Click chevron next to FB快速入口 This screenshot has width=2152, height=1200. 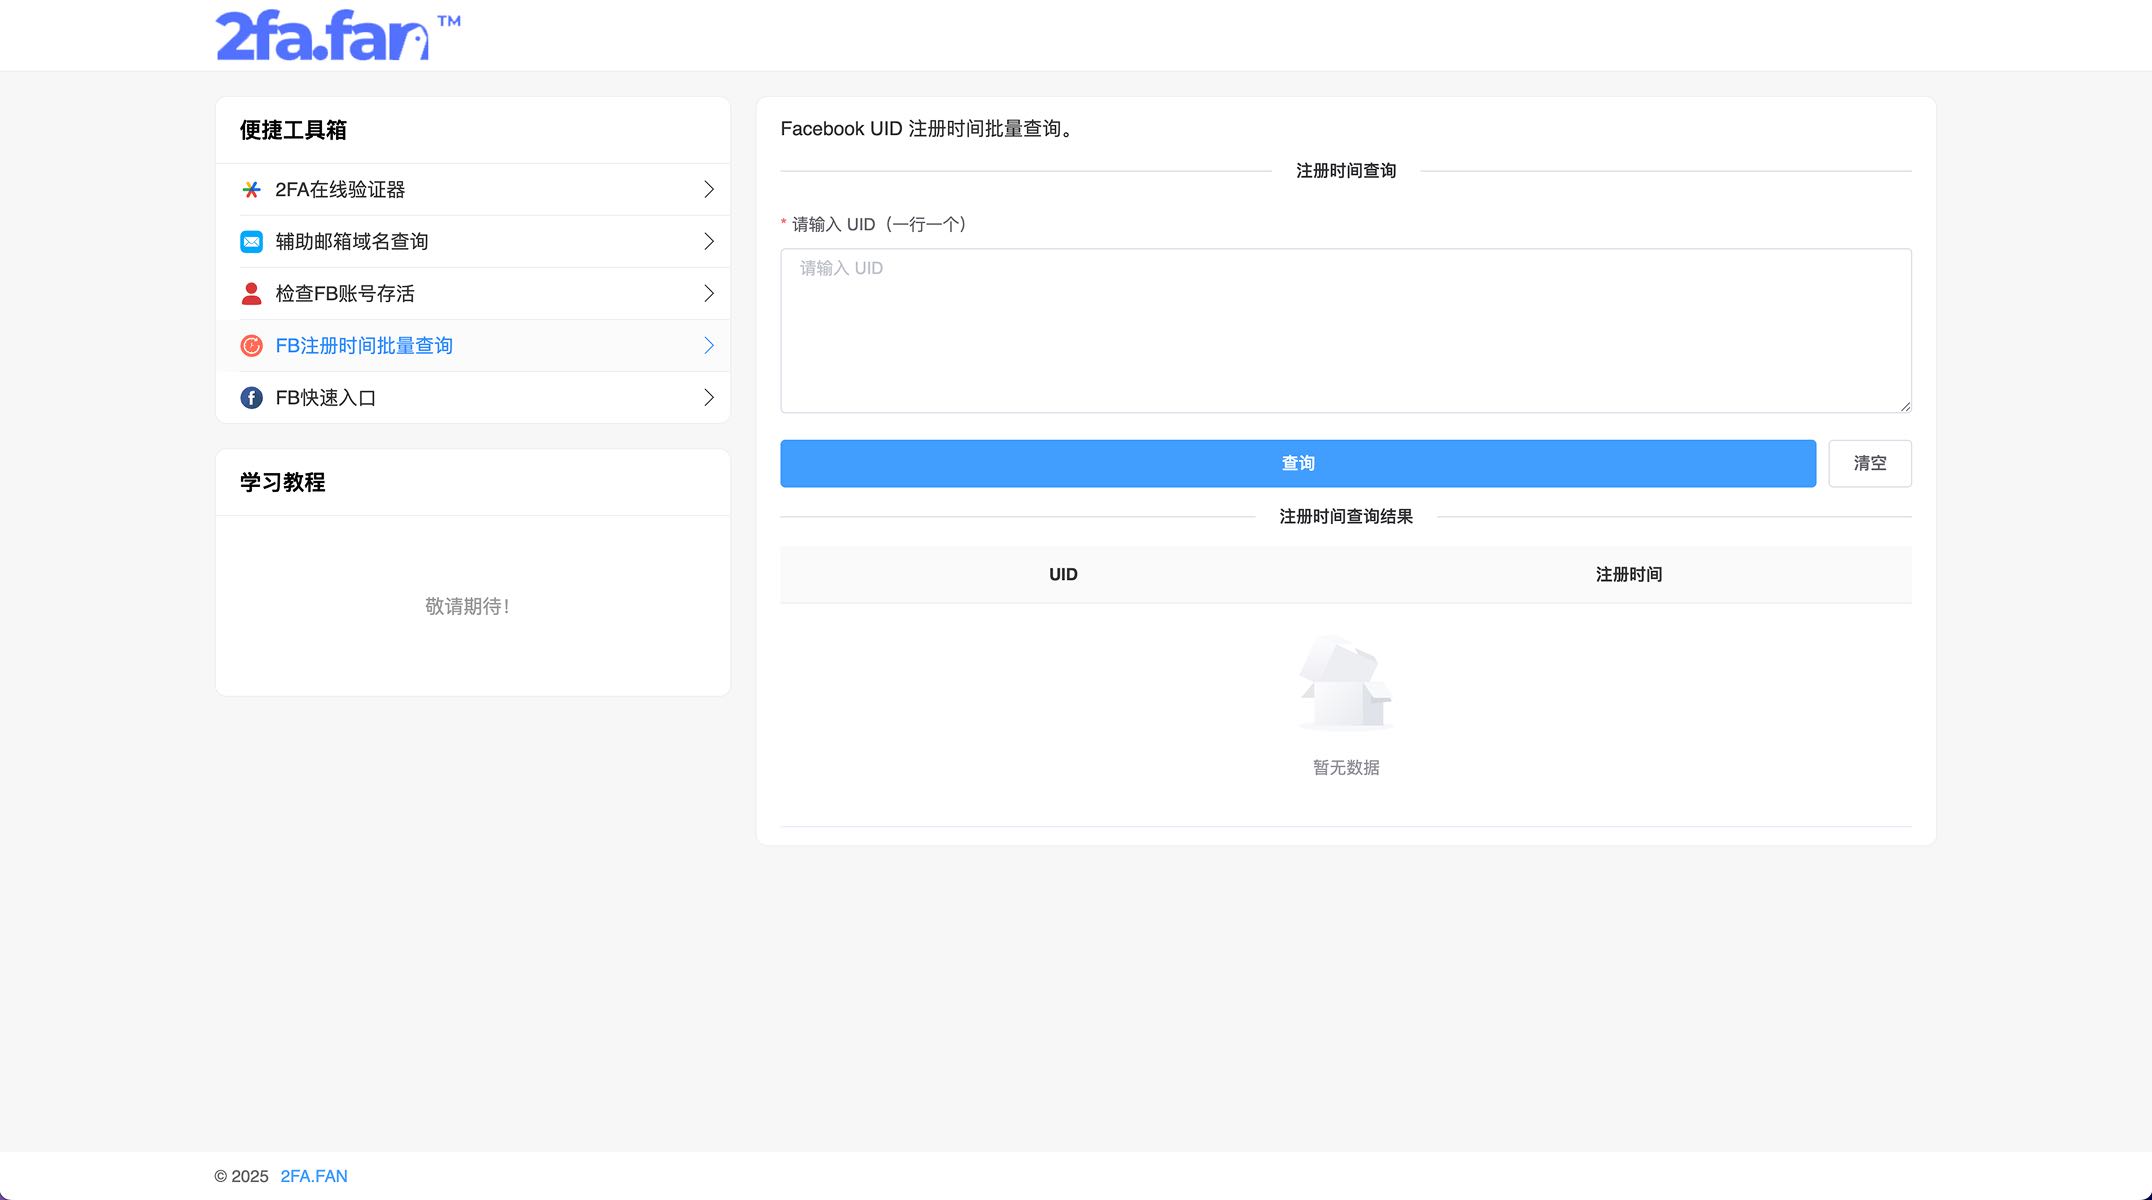(709, 398)
